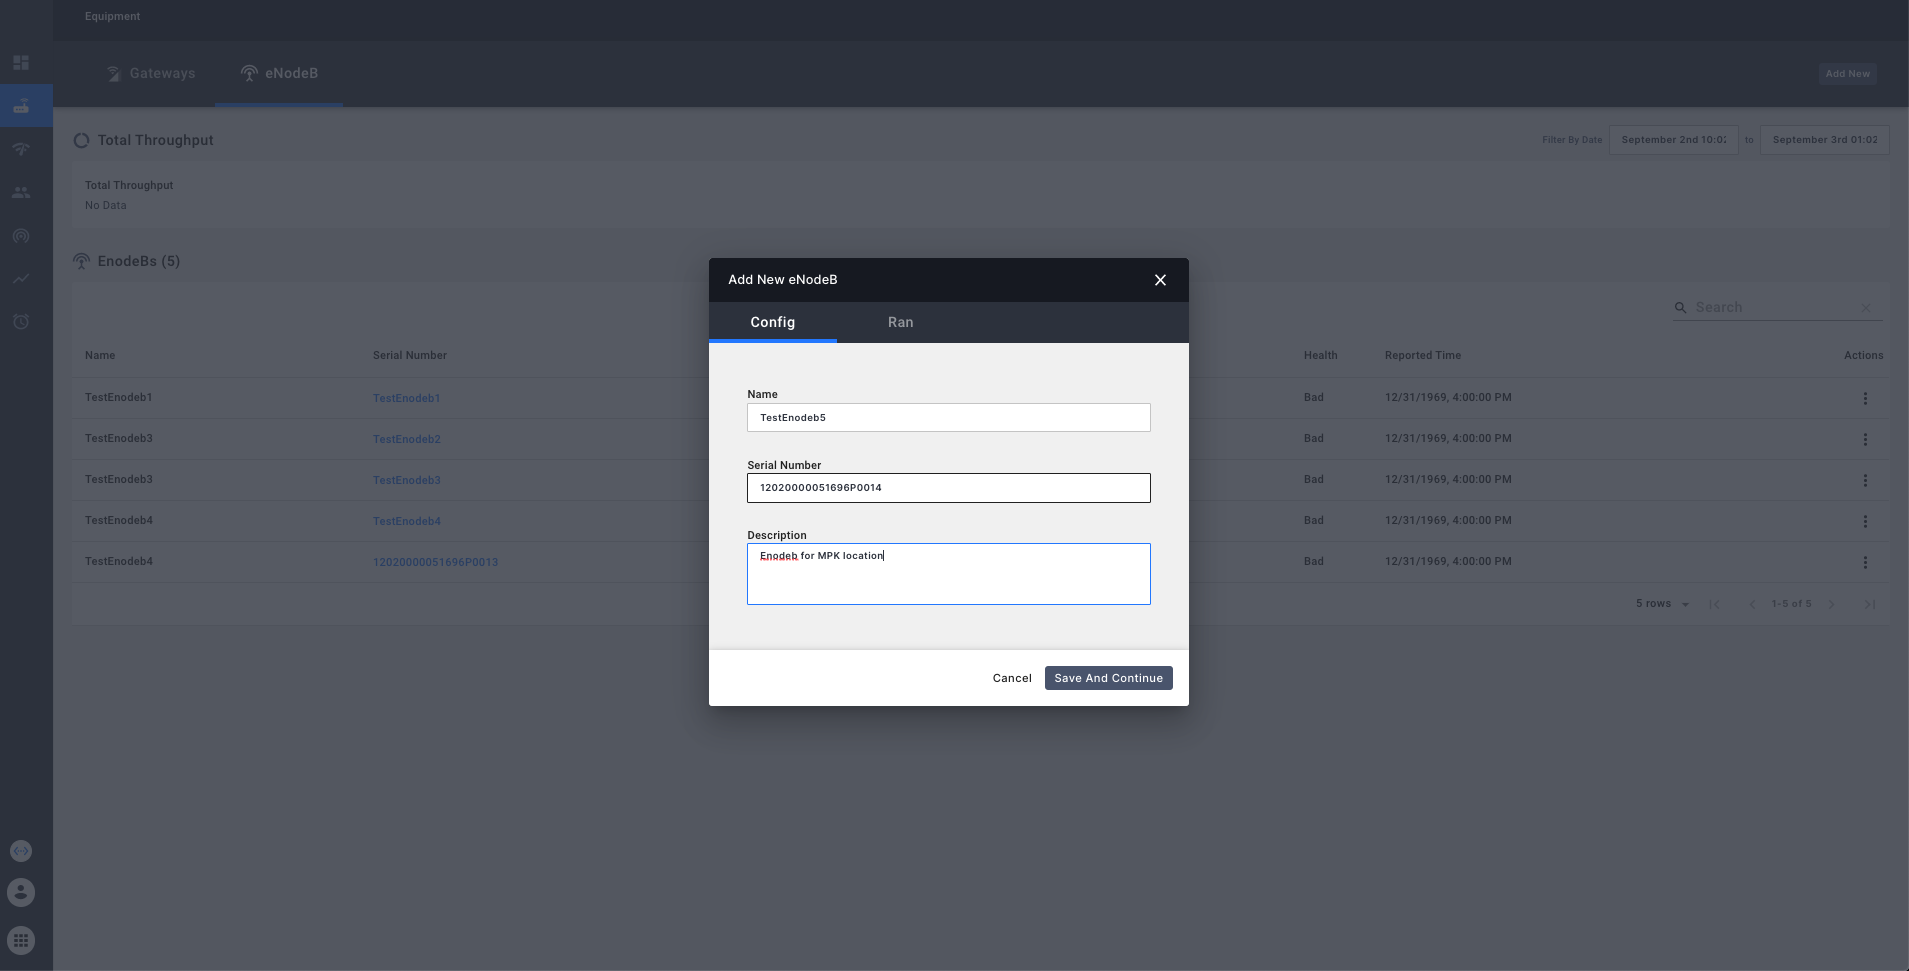Open actions menu for TestEnodeb1 row
This screenshot has height=971, width=1909.
click(1864, 397)
